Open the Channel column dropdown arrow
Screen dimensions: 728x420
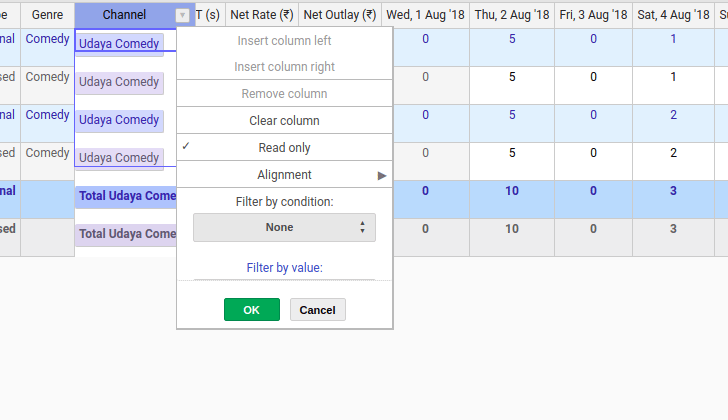click(x=182, y=15)
